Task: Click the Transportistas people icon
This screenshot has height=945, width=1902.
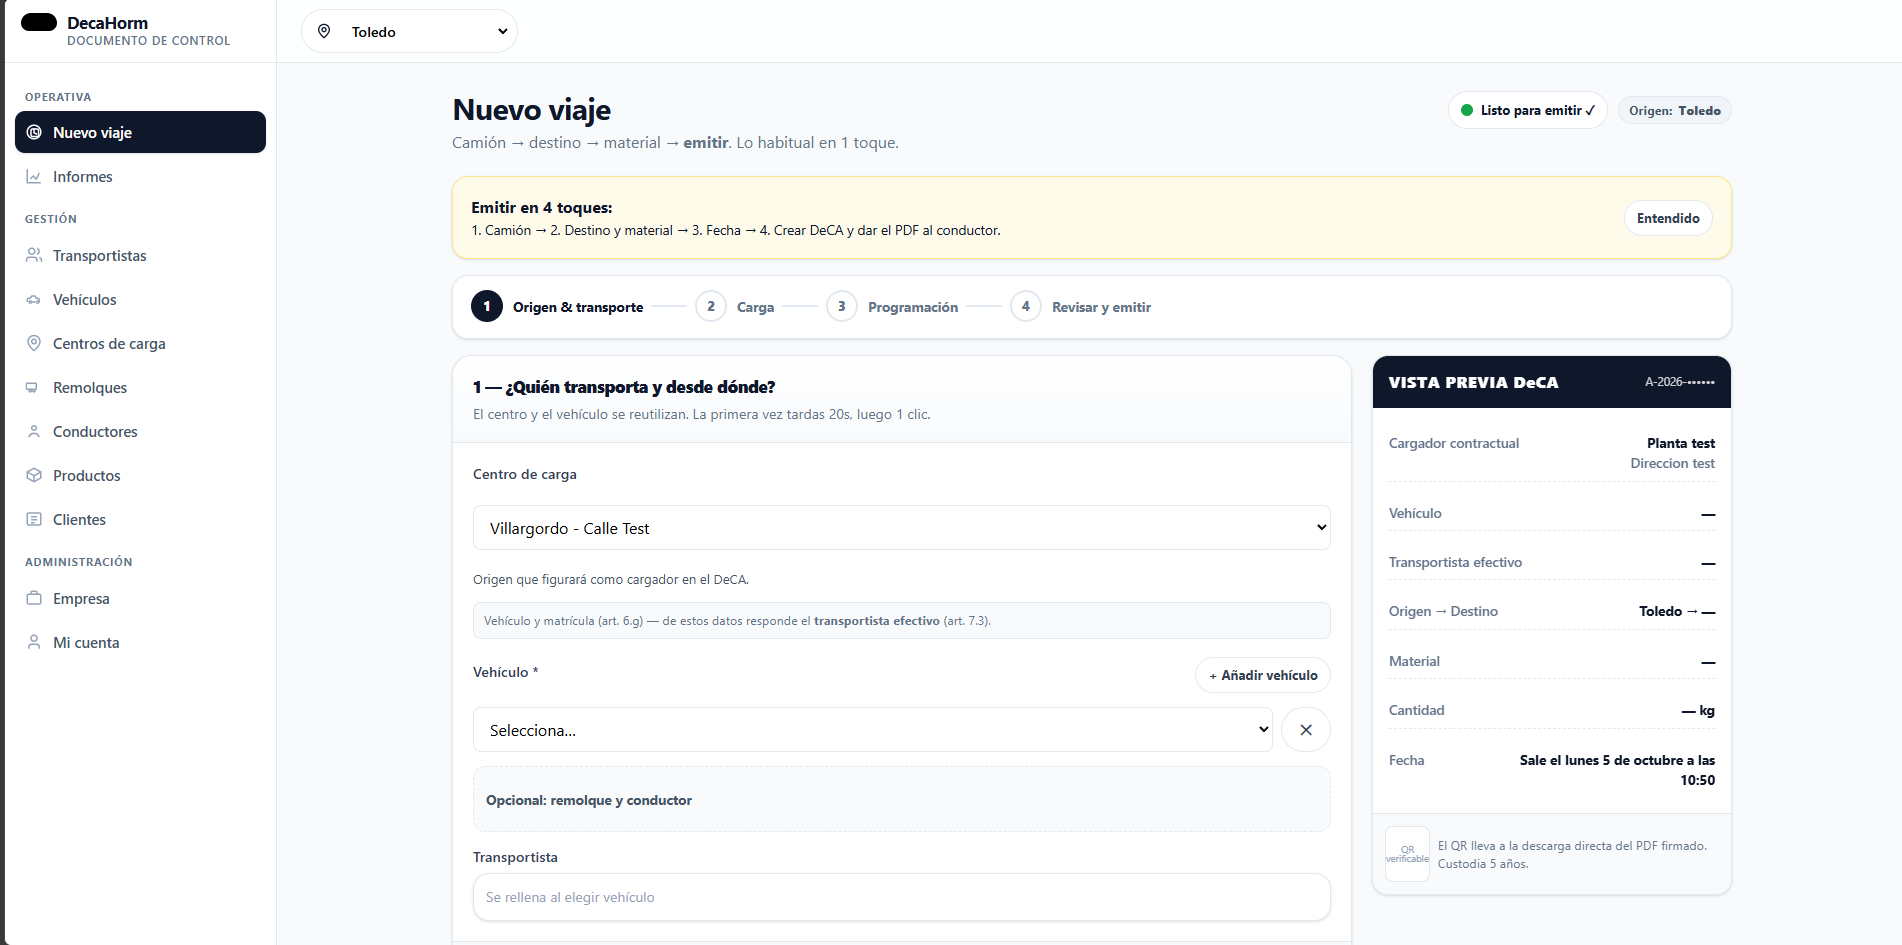Action: (x=34, y=255)
